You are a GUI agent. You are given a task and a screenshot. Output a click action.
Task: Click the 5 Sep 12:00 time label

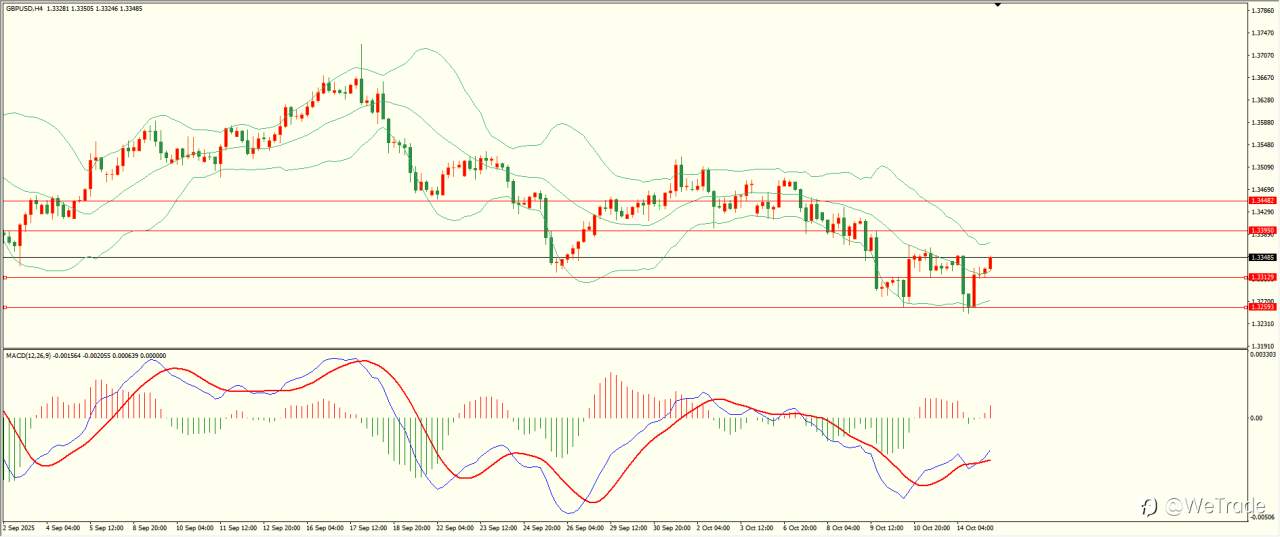point(106,526)
